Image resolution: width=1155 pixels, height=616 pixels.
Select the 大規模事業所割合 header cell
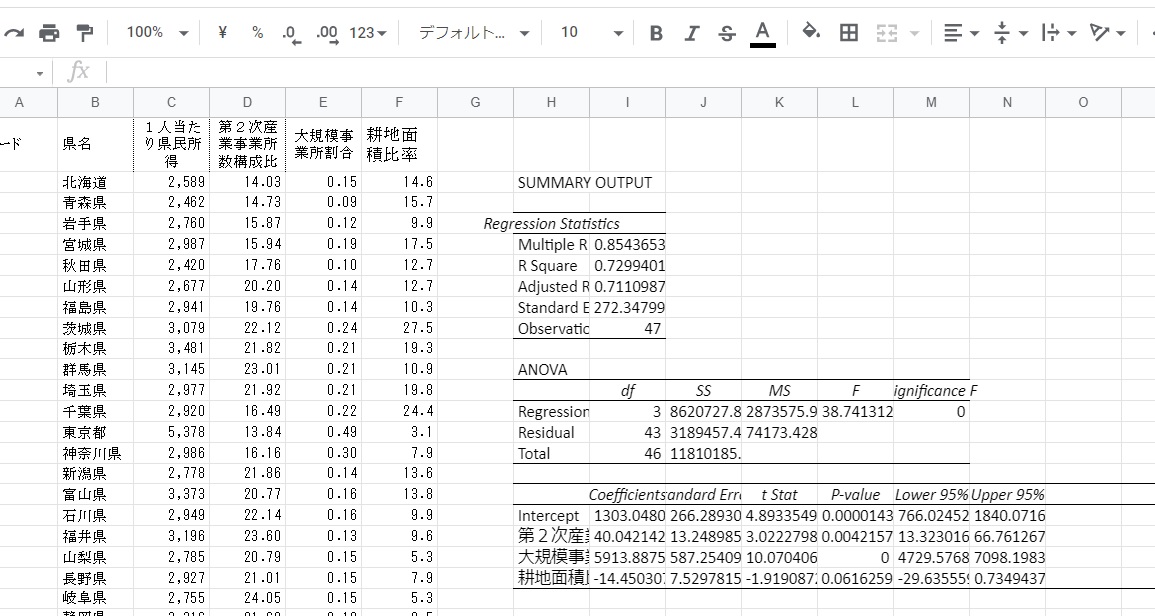[323, 144]
